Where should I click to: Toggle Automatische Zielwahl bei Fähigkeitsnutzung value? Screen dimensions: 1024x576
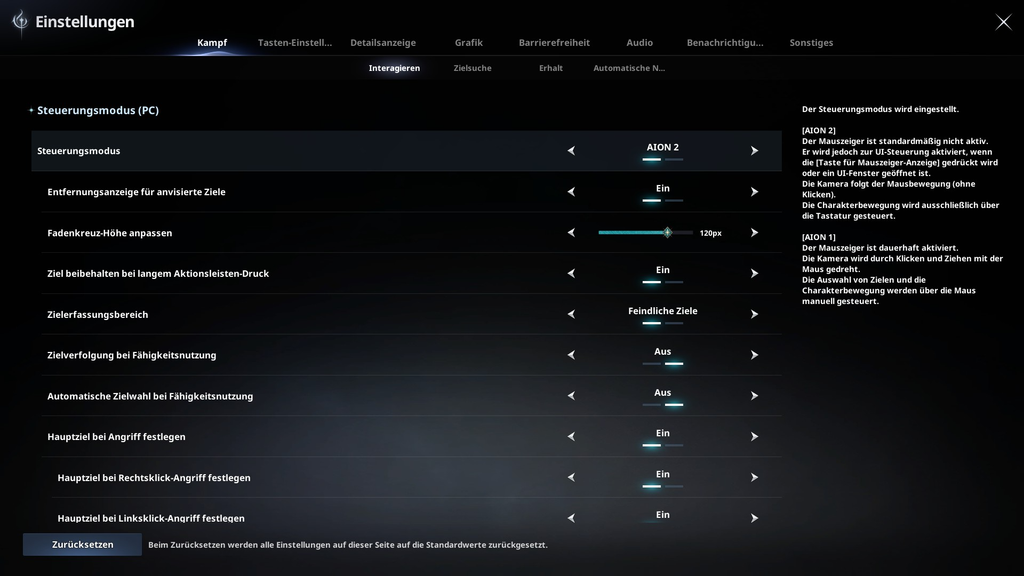click(662, 396)
